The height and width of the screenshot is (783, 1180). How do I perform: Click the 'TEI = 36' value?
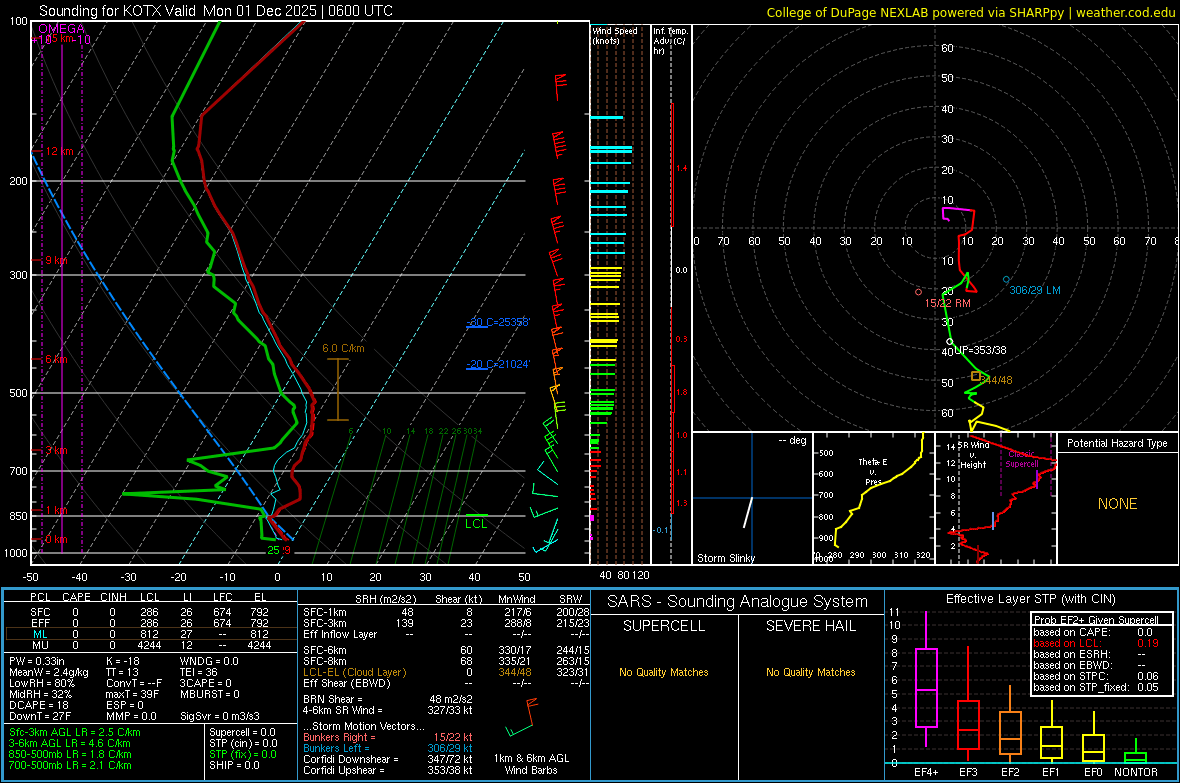pyautogui.click(x=199, y=672)
